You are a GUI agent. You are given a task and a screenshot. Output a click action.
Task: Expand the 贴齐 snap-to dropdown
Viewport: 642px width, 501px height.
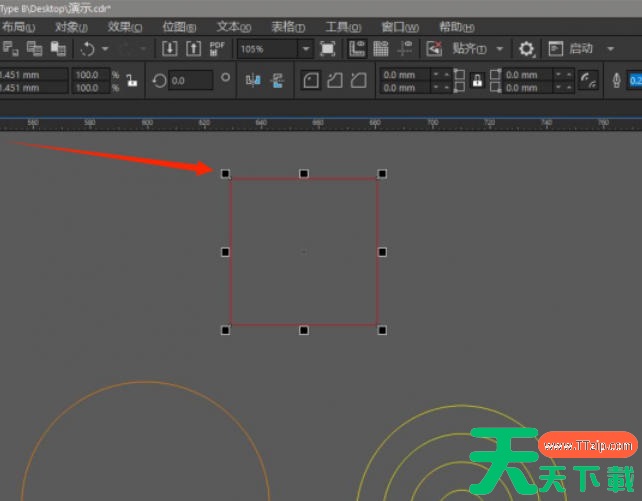pyautogui.click(x=499, y=48)
